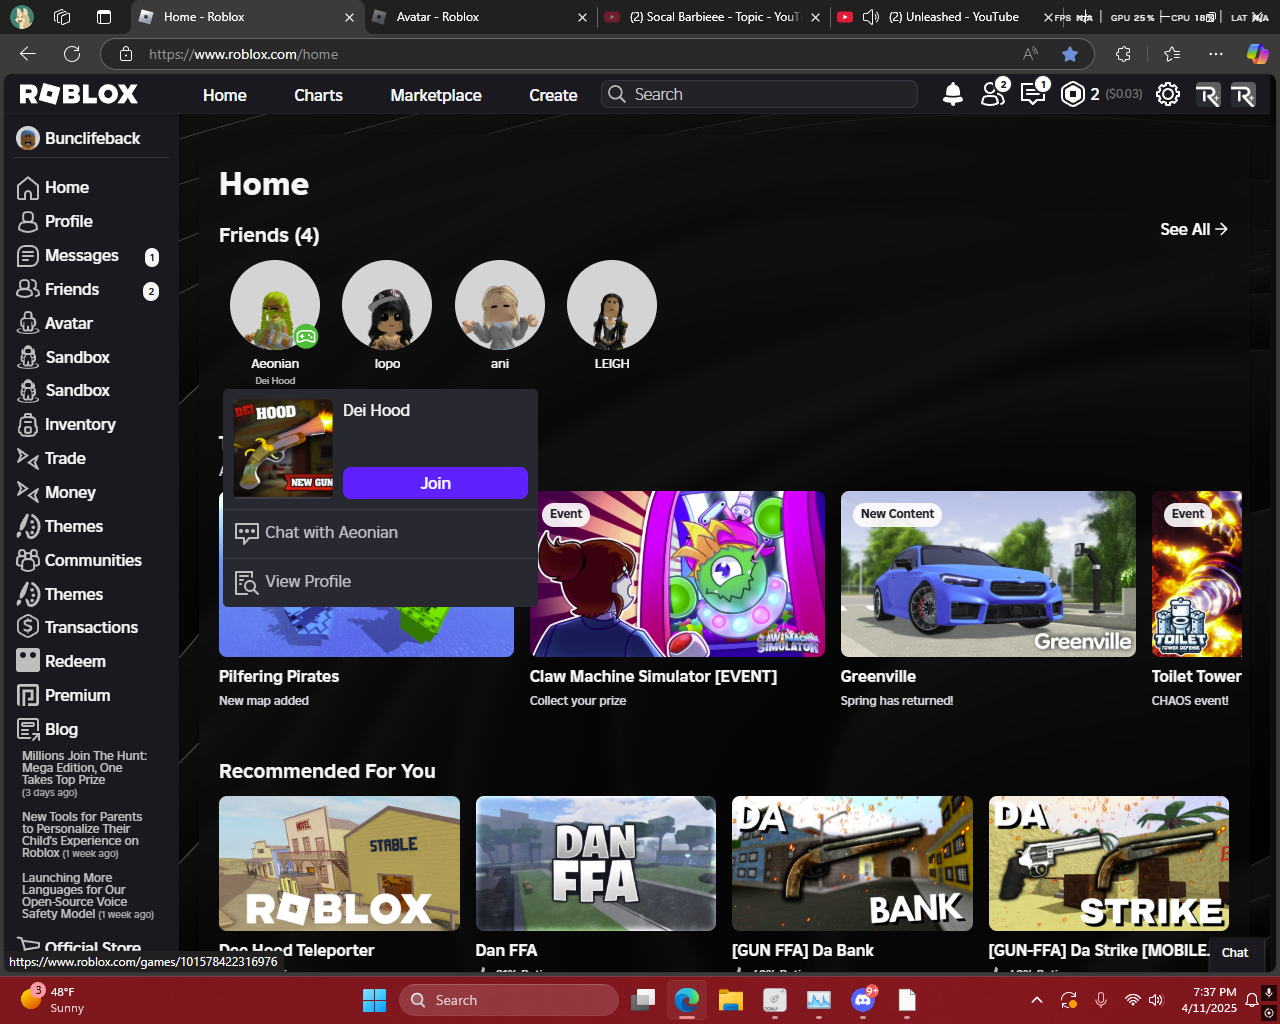Click See All friends link

1194,229
